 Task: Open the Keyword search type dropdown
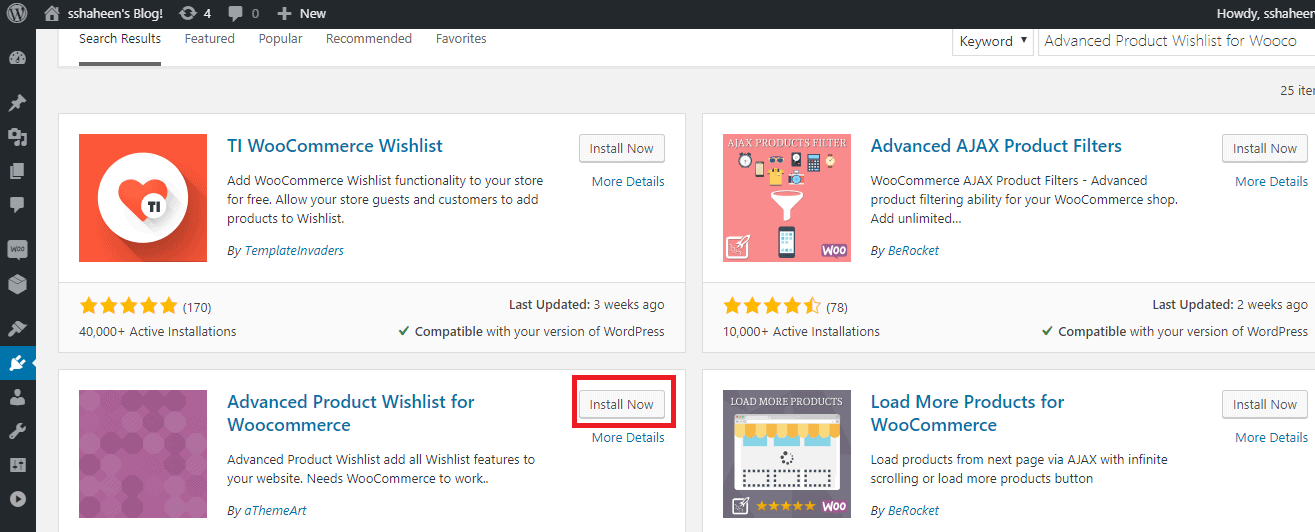(993, 41)
